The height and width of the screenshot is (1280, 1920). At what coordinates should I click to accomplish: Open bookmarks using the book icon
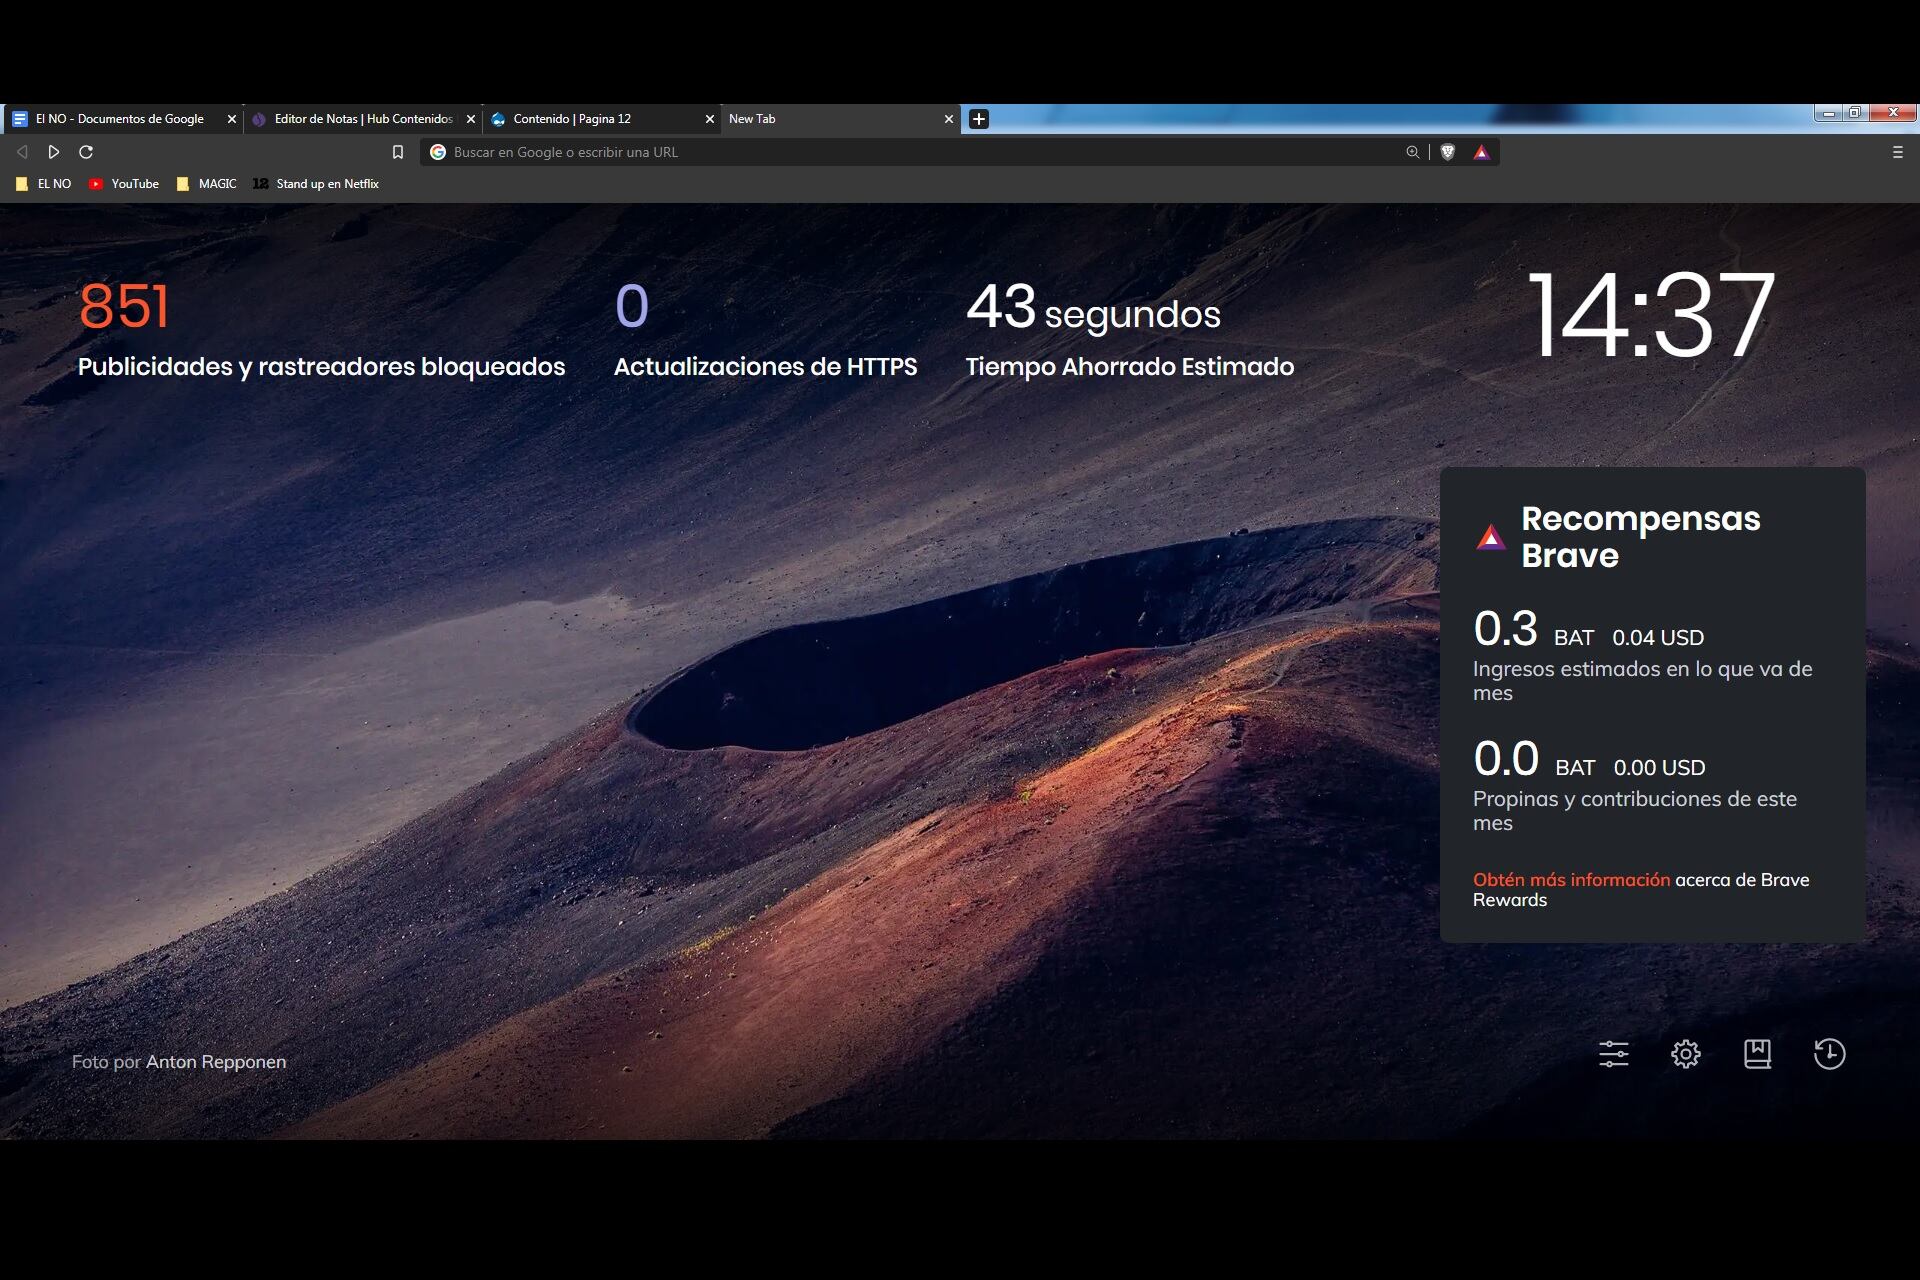click(x=1757, y=1054)
